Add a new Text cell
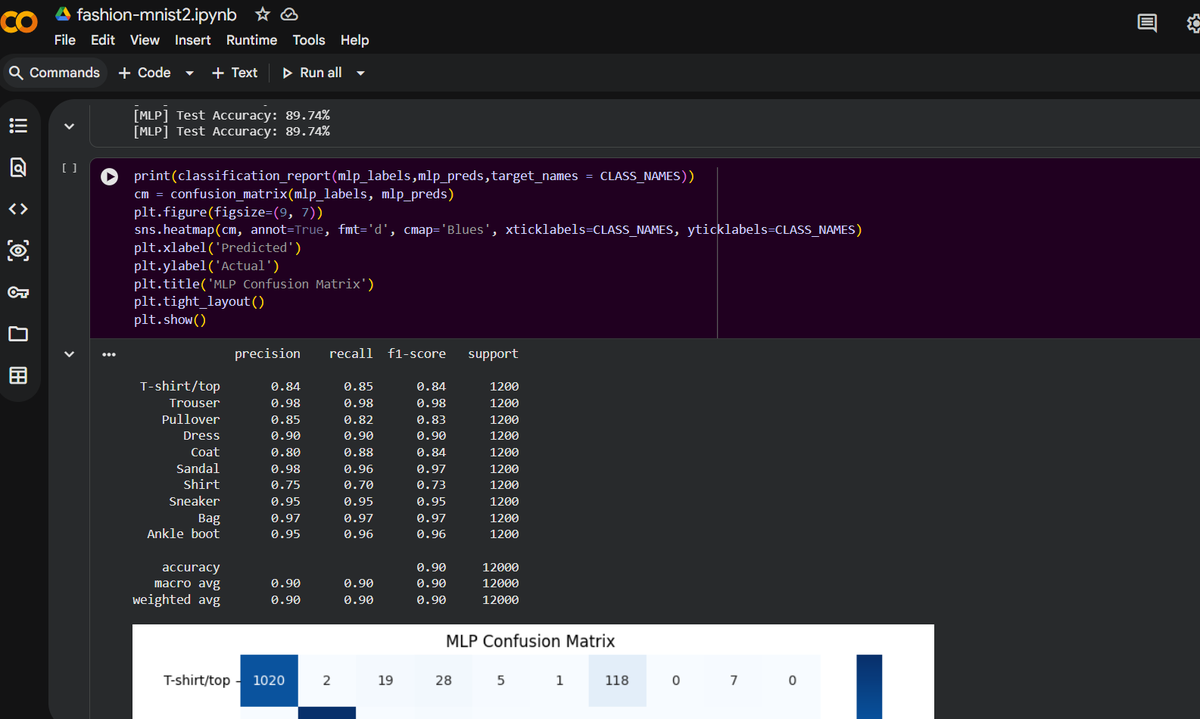Viewport: 1200px width, 719px height. tap(235, 73)
